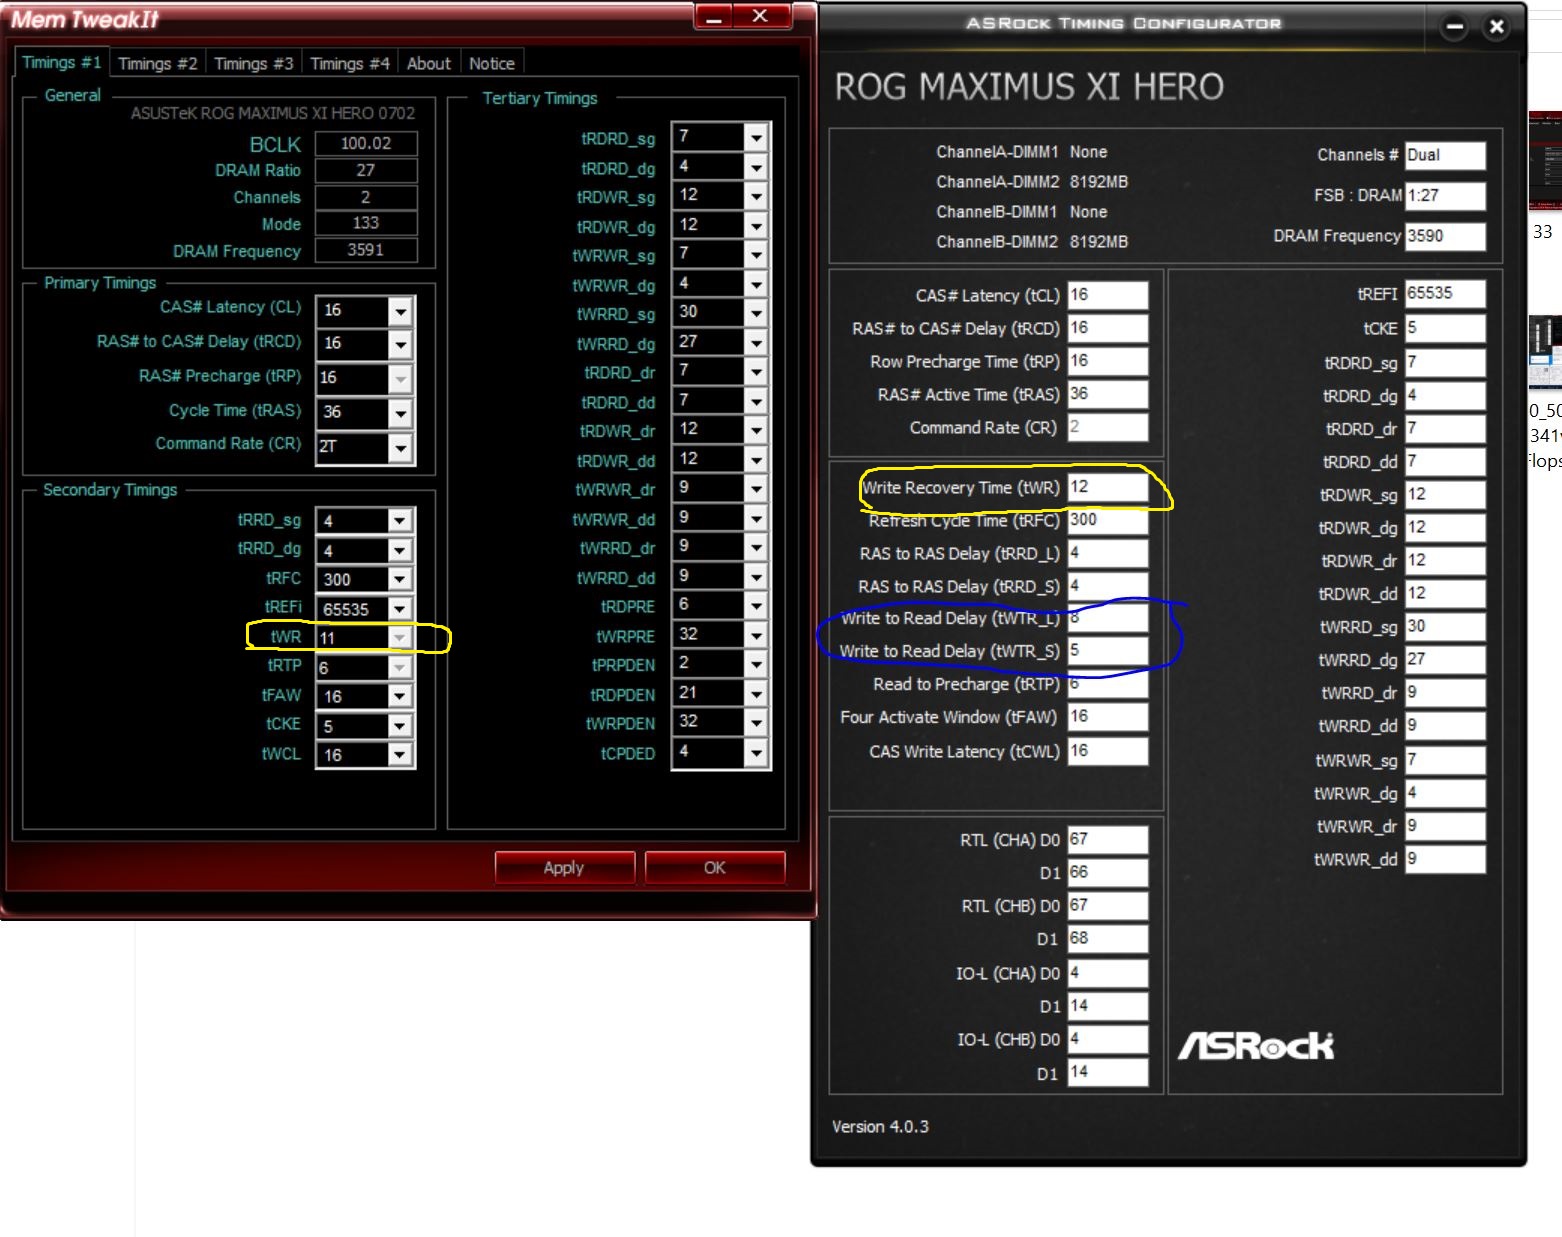Open the tRDRD_sg dropdown in Tertiary Timings
The height and width of the screenshot is (1237, 1562).
[756, 137]
